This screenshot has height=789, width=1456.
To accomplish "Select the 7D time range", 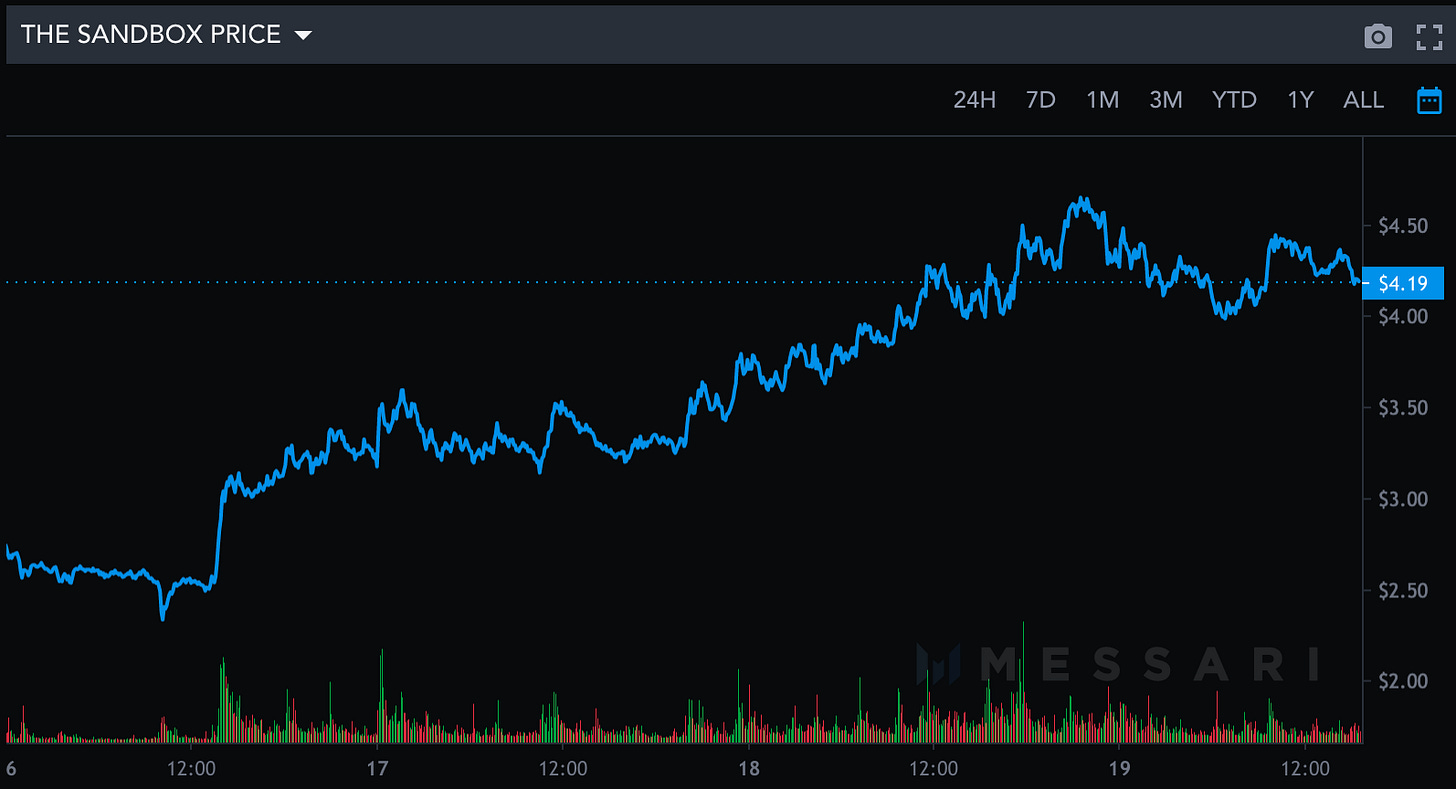I will tap(1040, 100).
